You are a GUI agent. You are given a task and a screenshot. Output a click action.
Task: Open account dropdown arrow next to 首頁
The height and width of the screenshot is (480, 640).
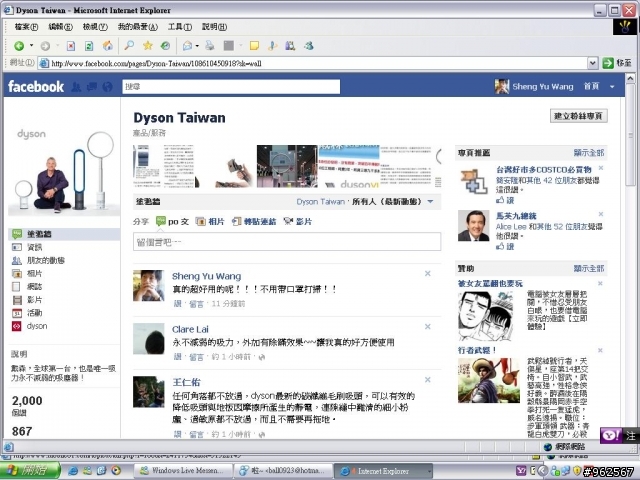pos(612,87)
